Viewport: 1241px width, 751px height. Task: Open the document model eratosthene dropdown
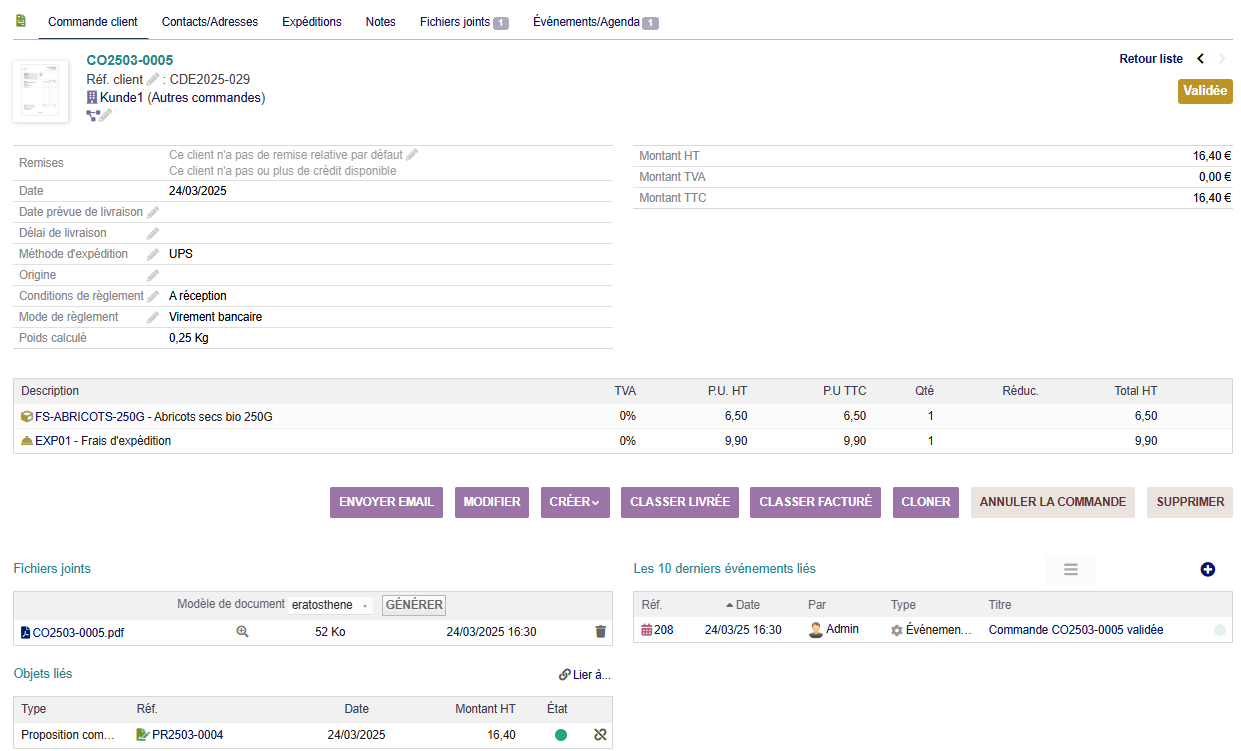click(331, 605)
